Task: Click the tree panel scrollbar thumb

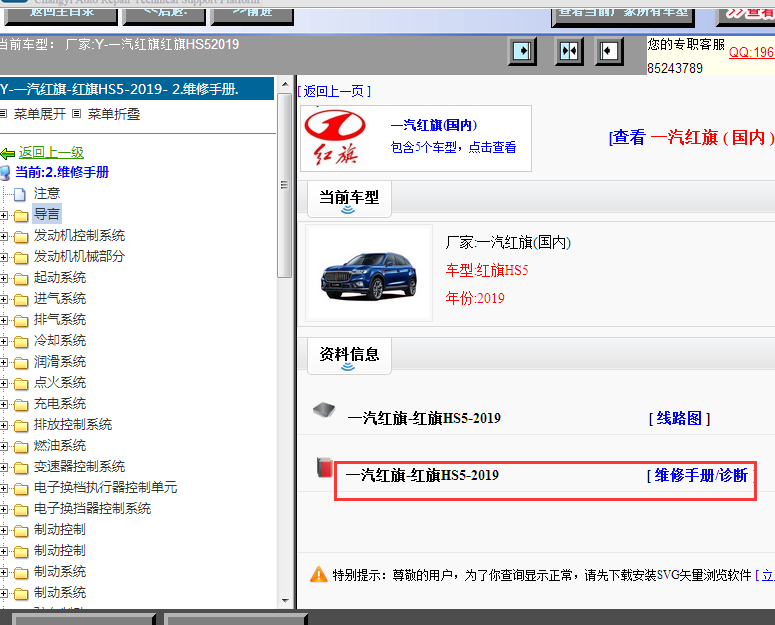Action: click(x=284, y=186)
